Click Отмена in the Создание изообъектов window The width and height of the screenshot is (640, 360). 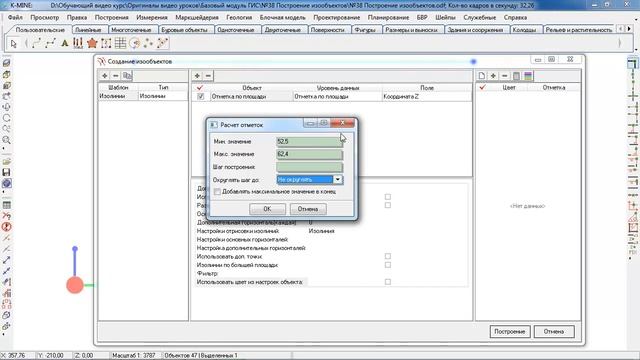pyautogui.click(x=554, y=331)
